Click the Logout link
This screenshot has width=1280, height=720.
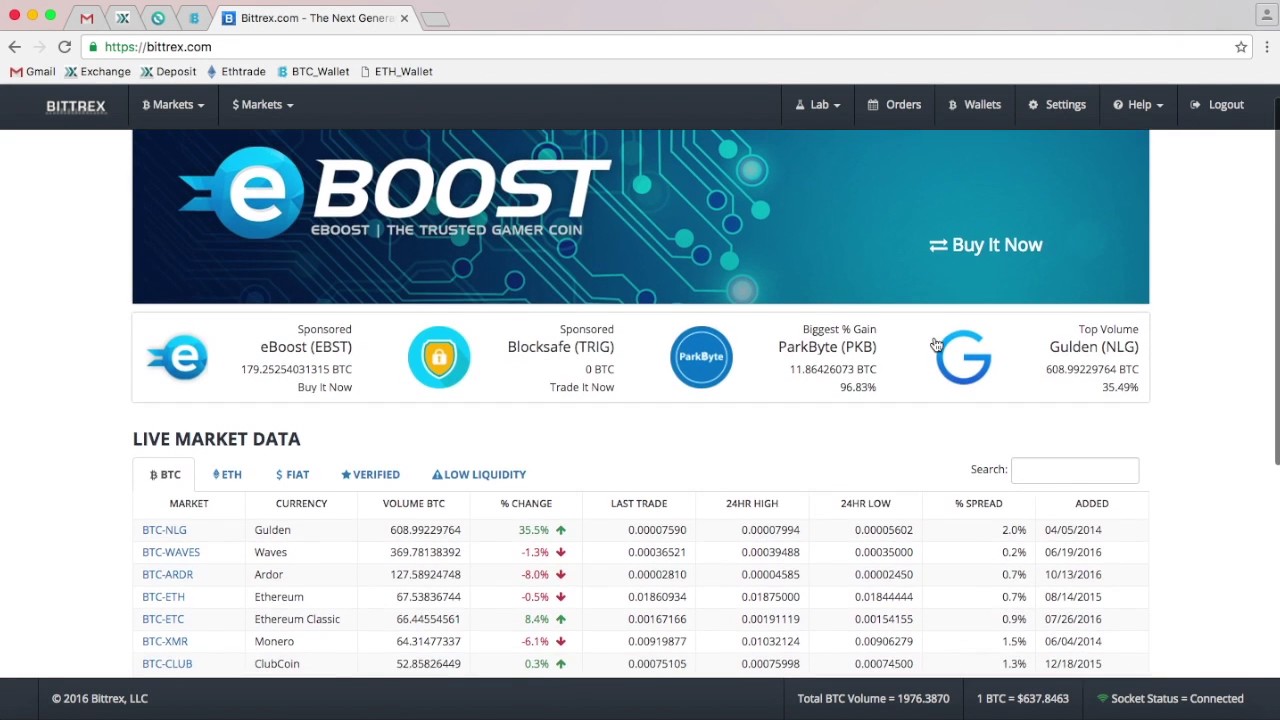pyautogui.click(x=1217, y=105)
